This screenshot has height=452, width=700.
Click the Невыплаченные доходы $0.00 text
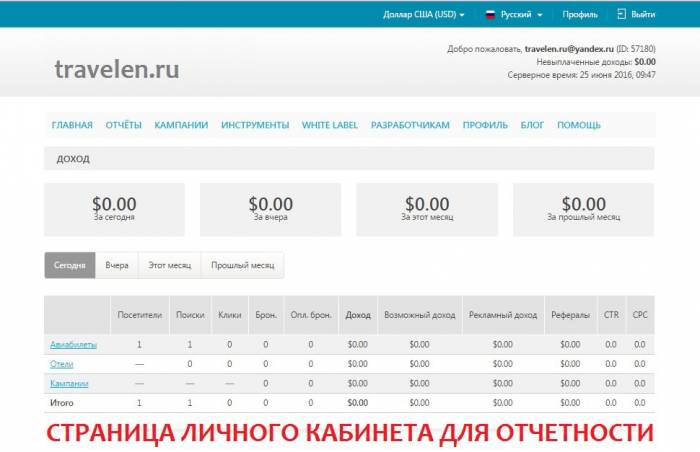(x=596, y=62)
